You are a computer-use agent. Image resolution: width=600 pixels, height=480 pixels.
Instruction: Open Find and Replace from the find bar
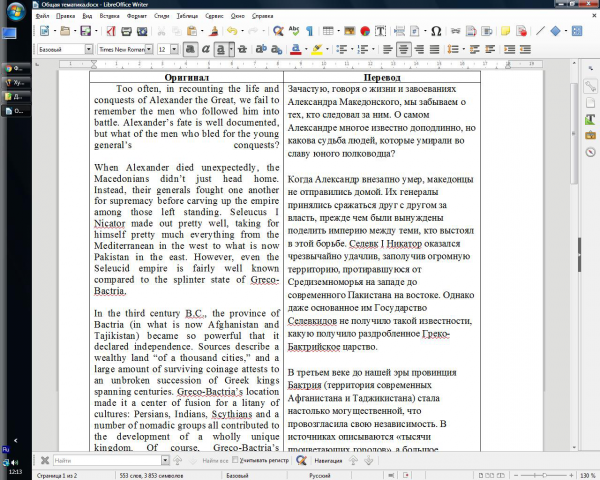point(301,460)
